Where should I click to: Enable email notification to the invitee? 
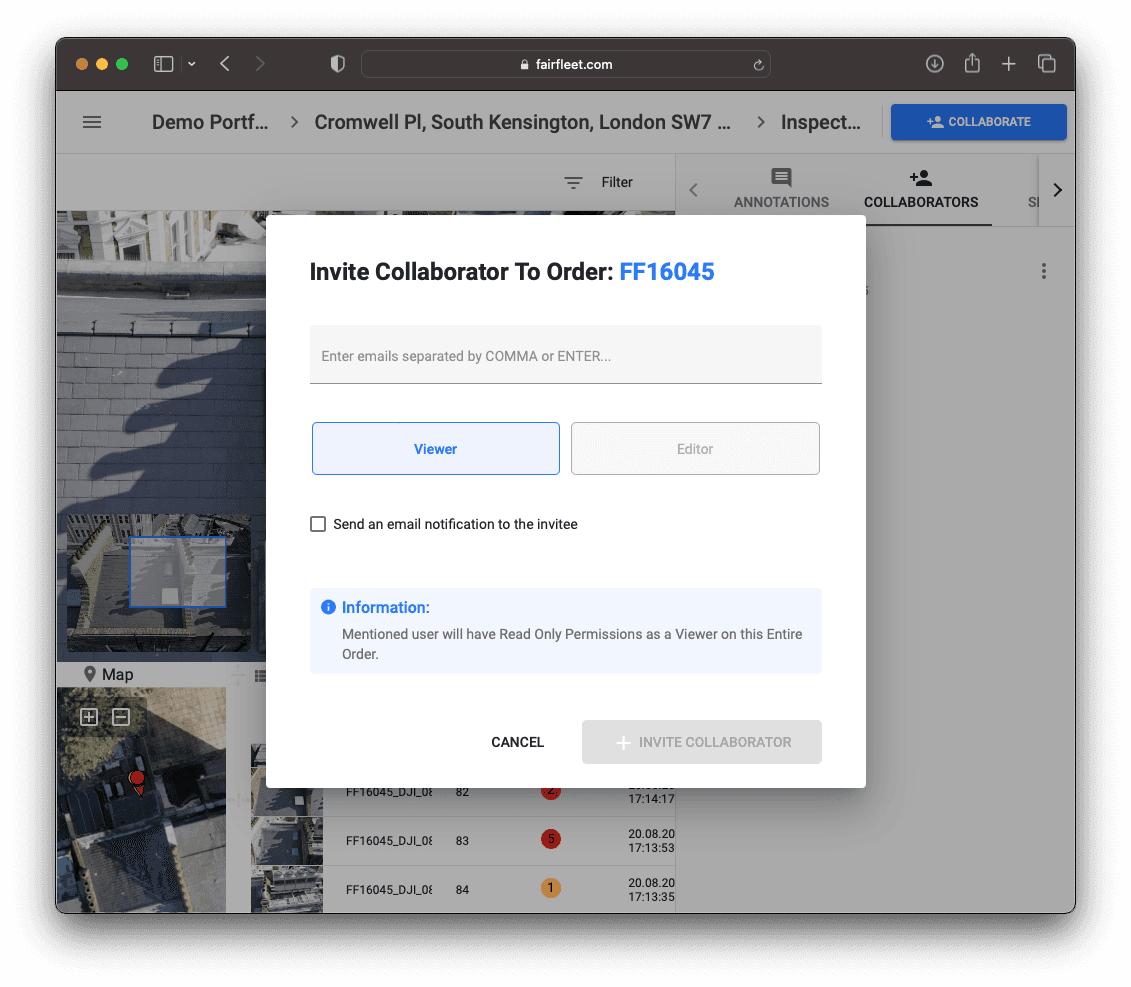point(318,525)
